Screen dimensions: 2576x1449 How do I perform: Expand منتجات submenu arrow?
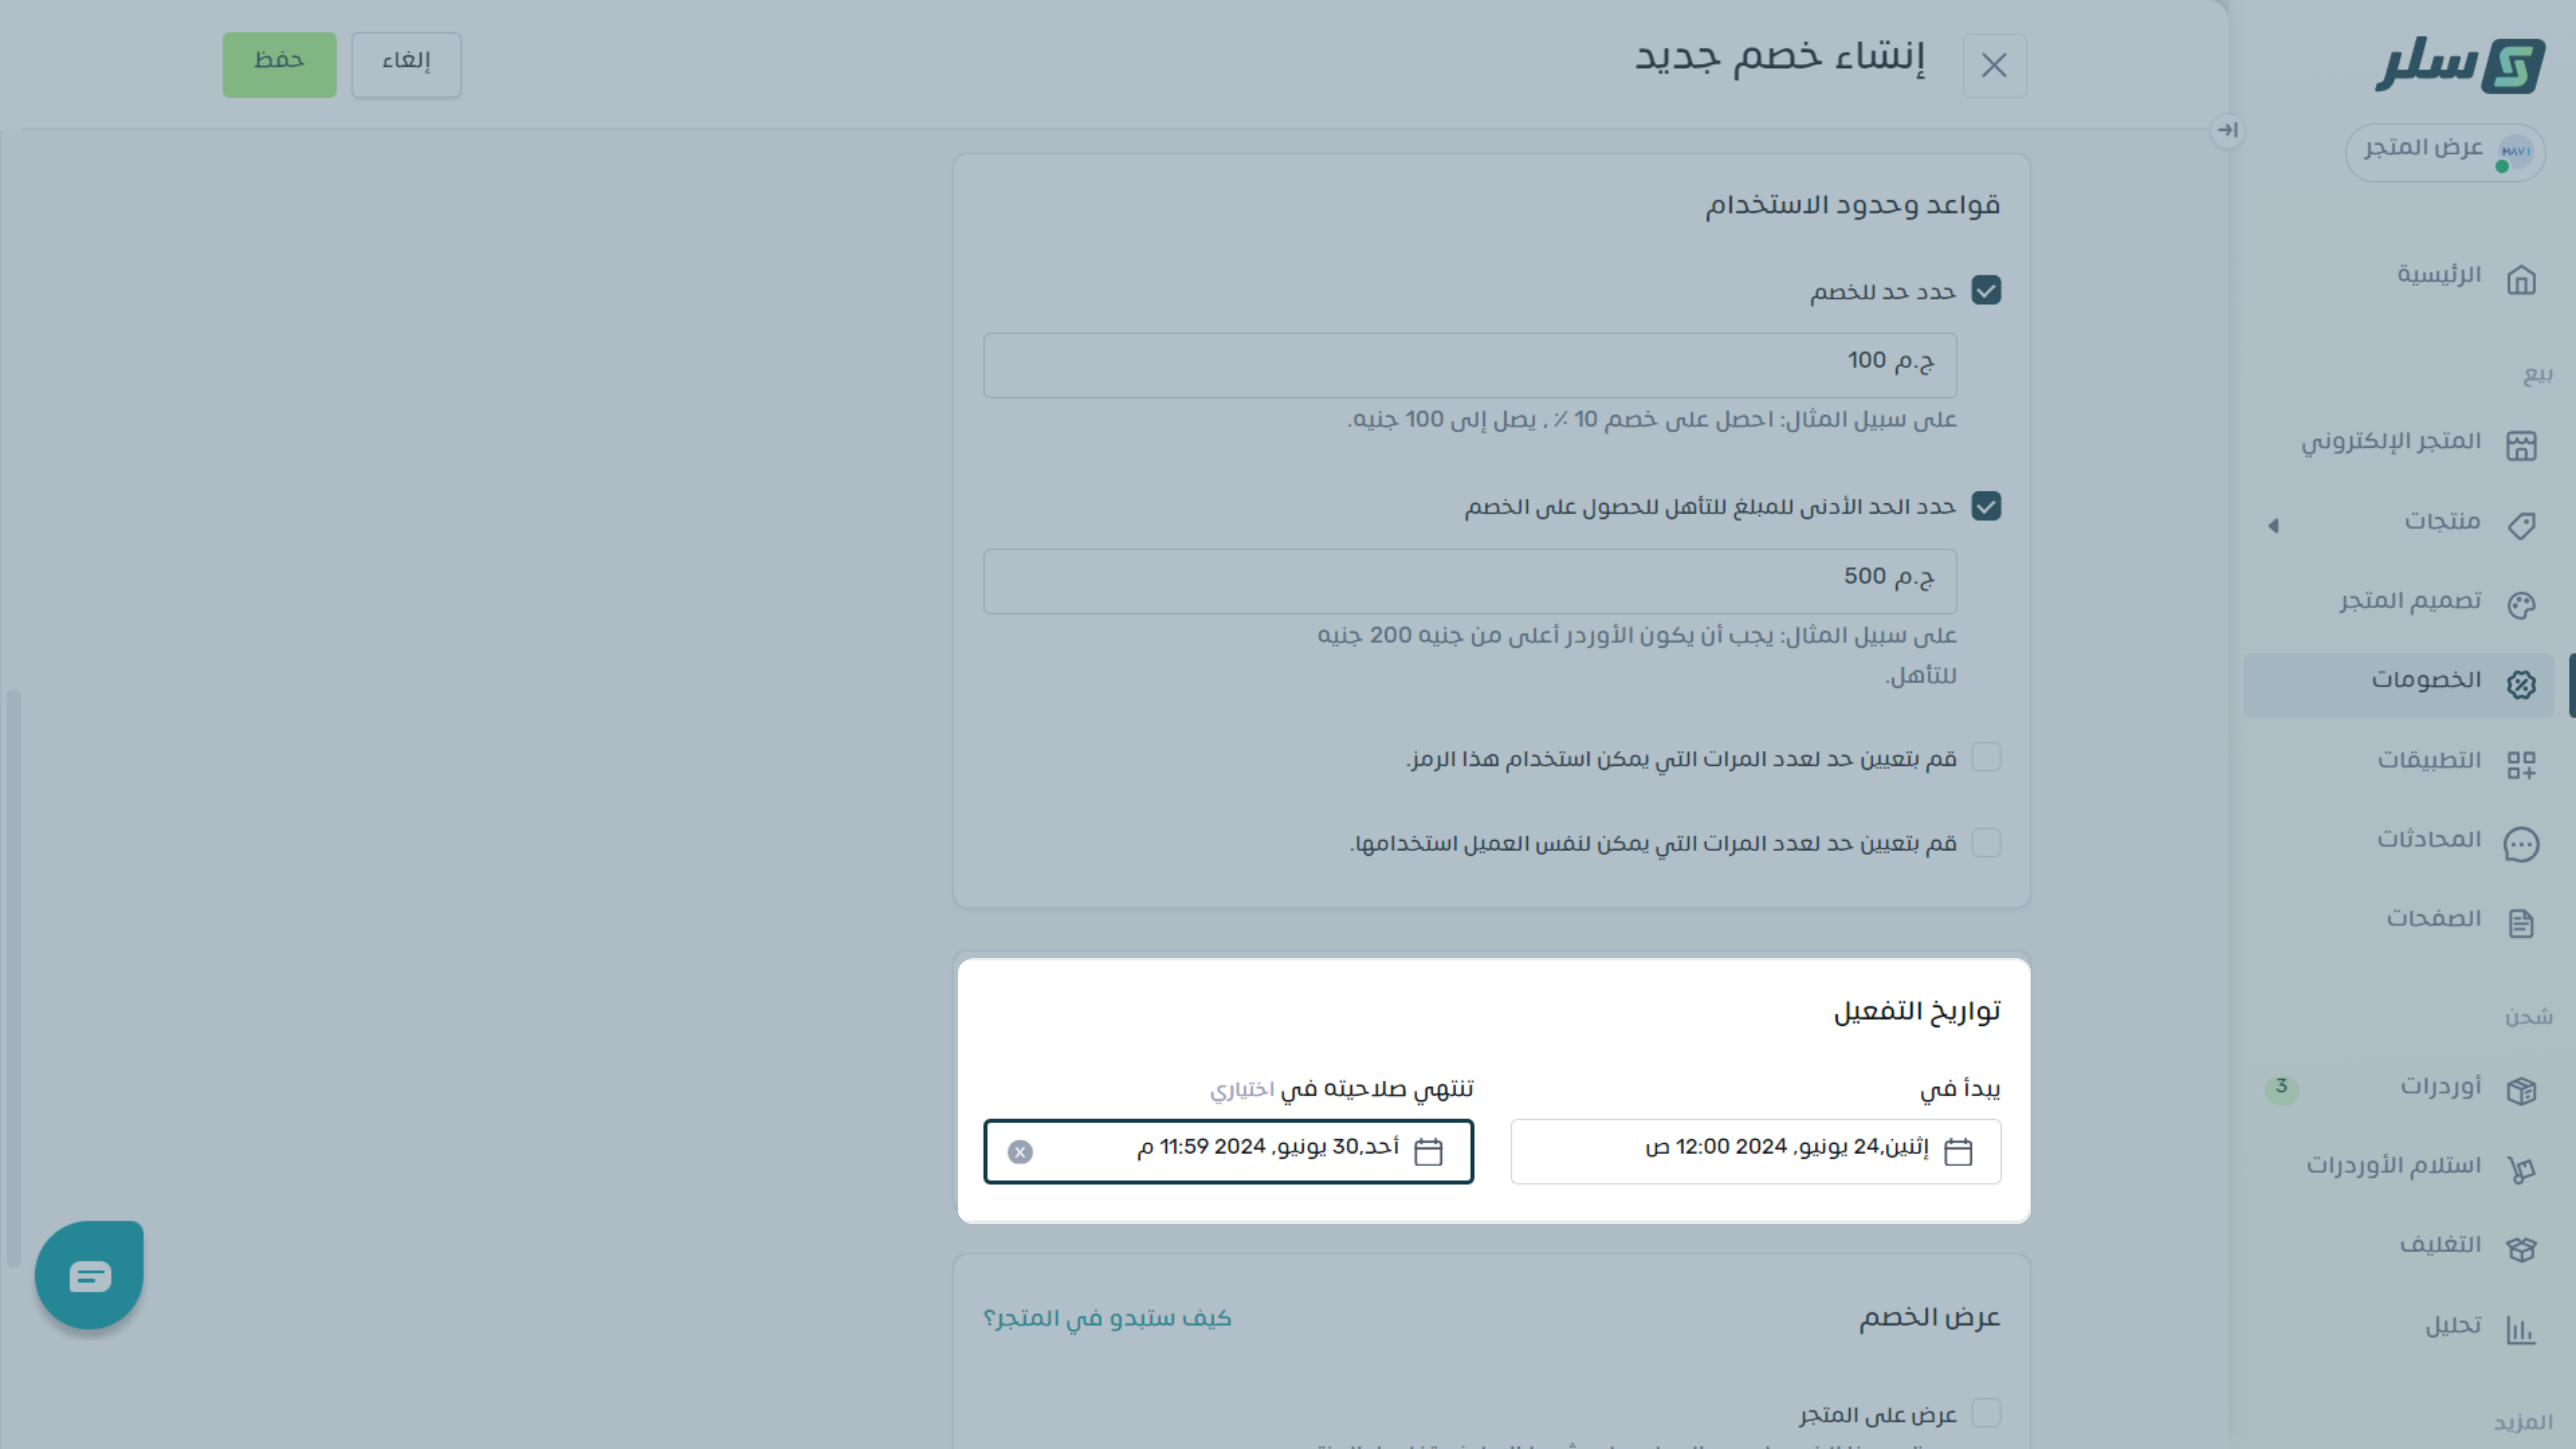pos(2273,525)
